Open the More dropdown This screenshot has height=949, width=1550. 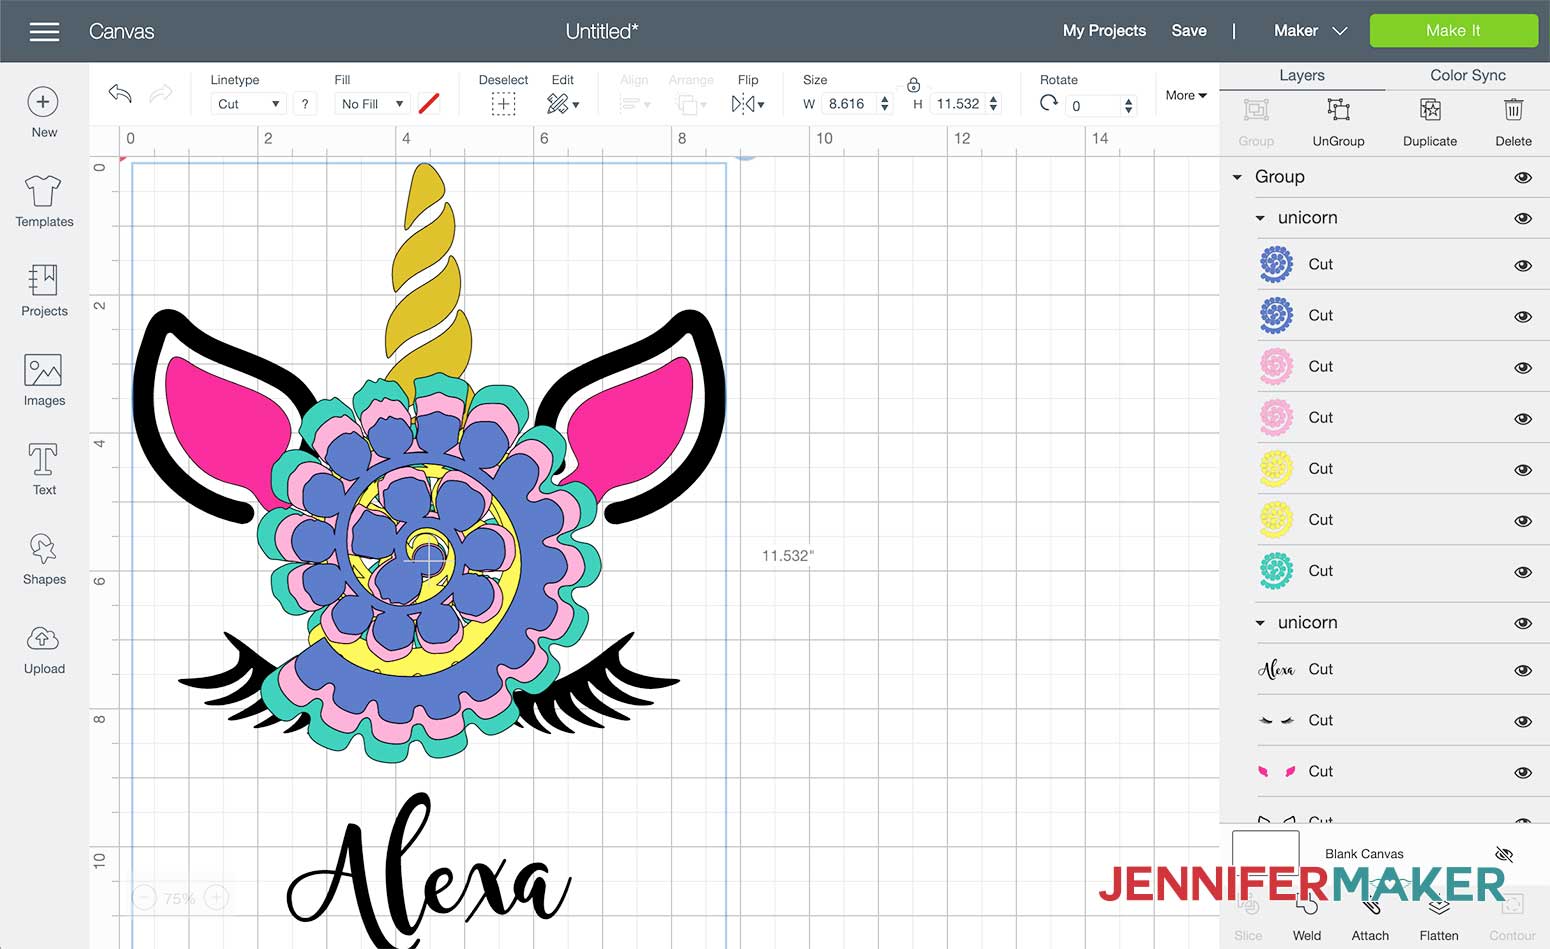[1186, 95]
